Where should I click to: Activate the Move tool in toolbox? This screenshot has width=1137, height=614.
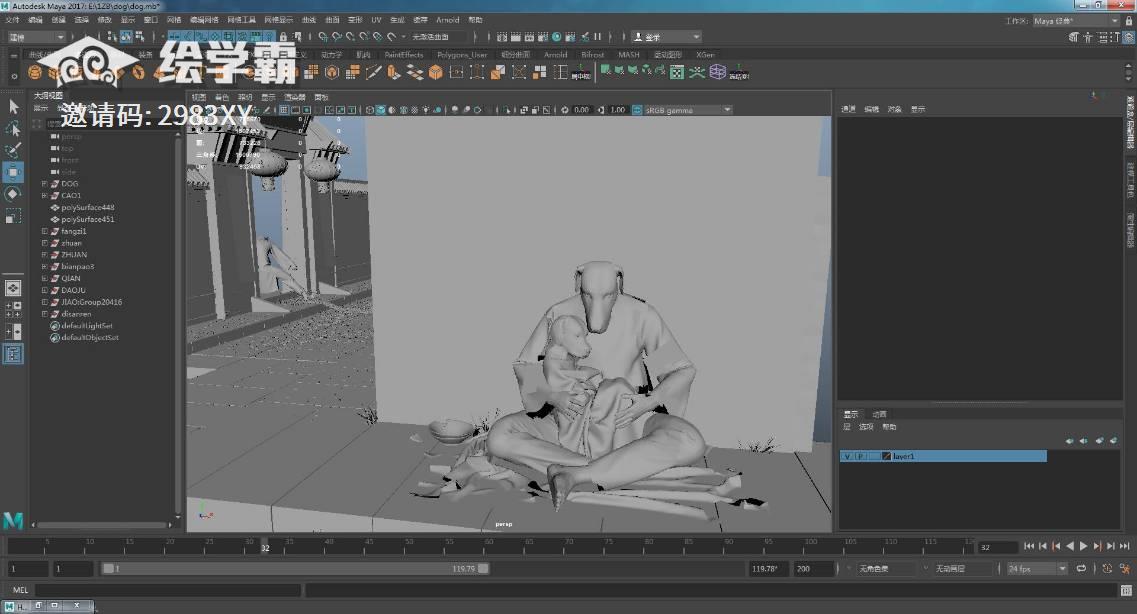coord(13,172)
